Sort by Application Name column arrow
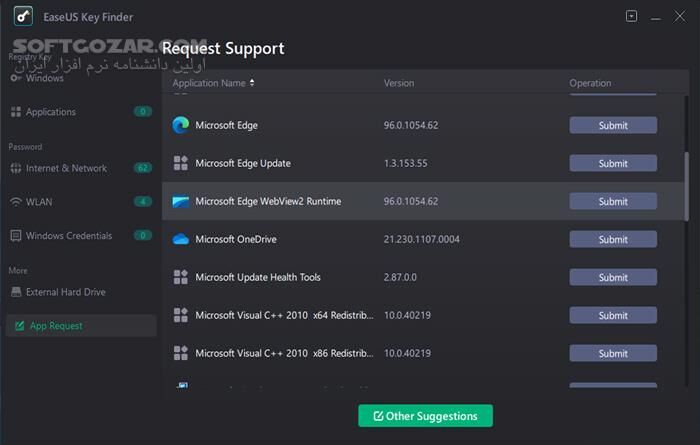Screen dimensions: 700x445 pyautogui.click(x=252, y=83)
